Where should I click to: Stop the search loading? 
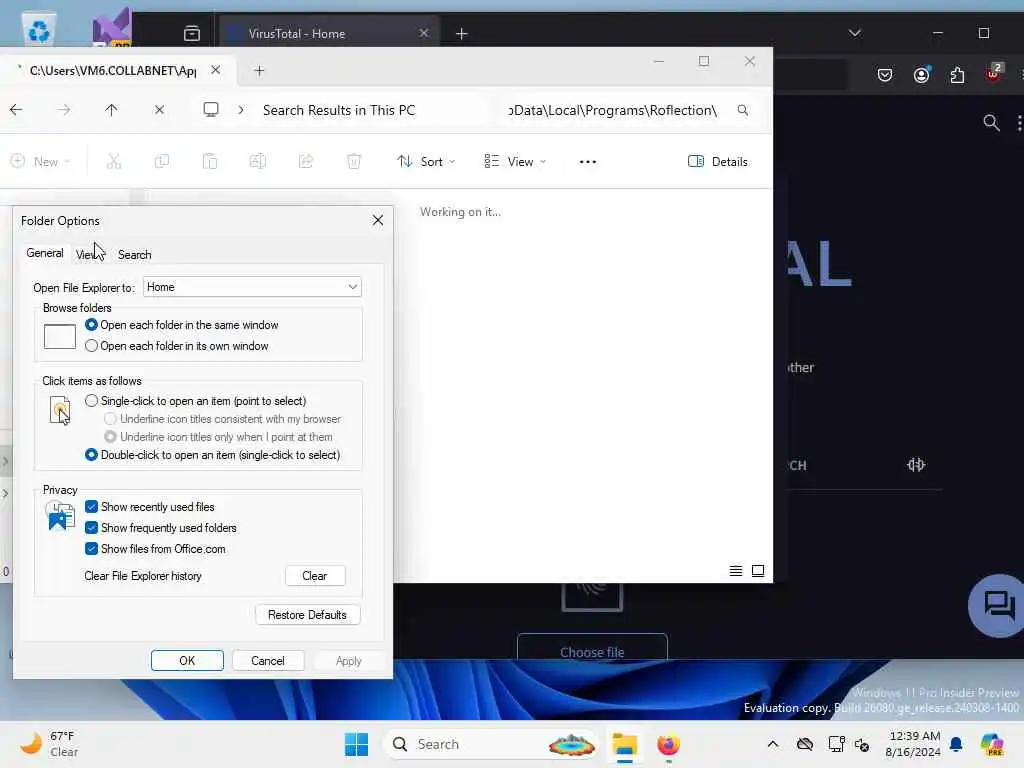tap(159, 110)
